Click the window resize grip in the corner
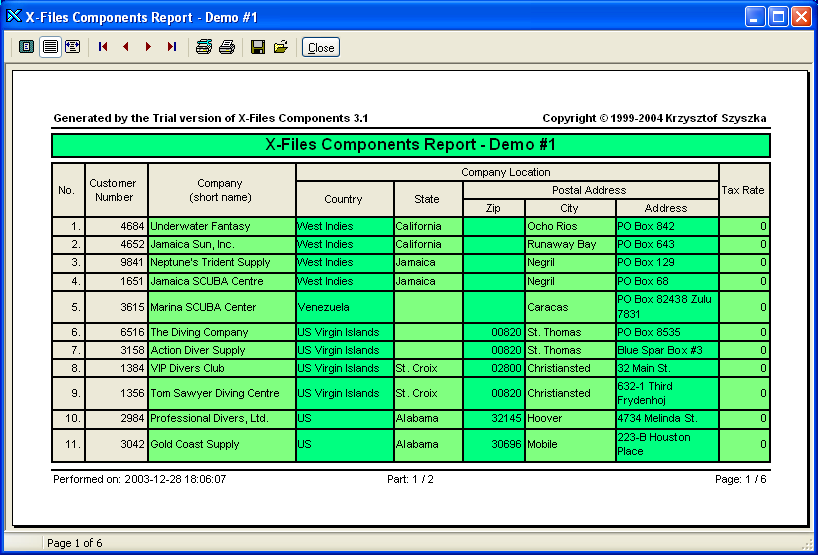 coord(808,545)
